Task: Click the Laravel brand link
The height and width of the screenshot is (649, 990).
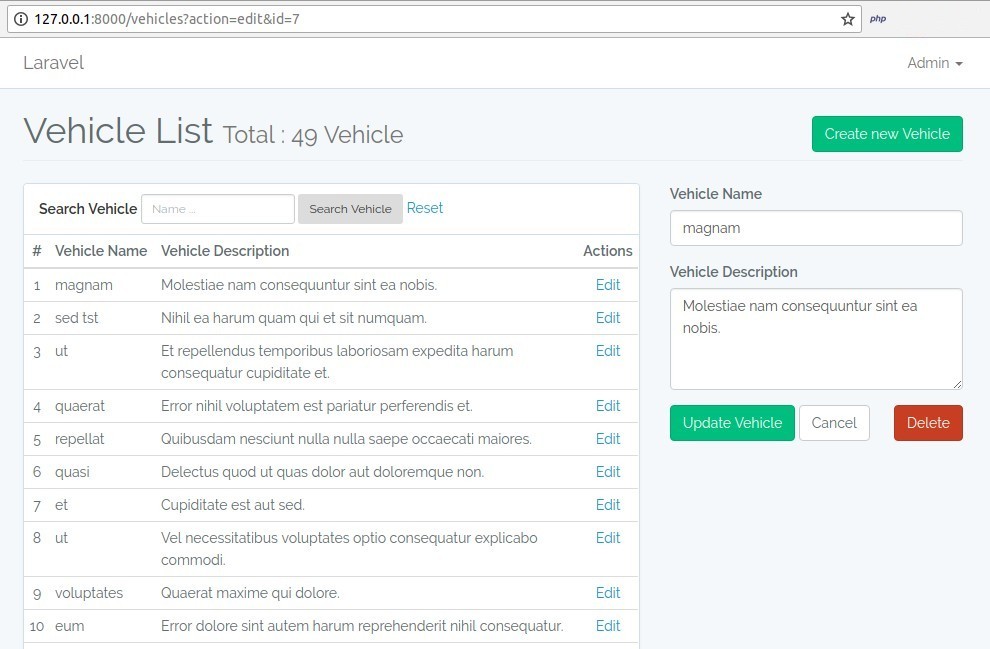Action: click(53, 63)
